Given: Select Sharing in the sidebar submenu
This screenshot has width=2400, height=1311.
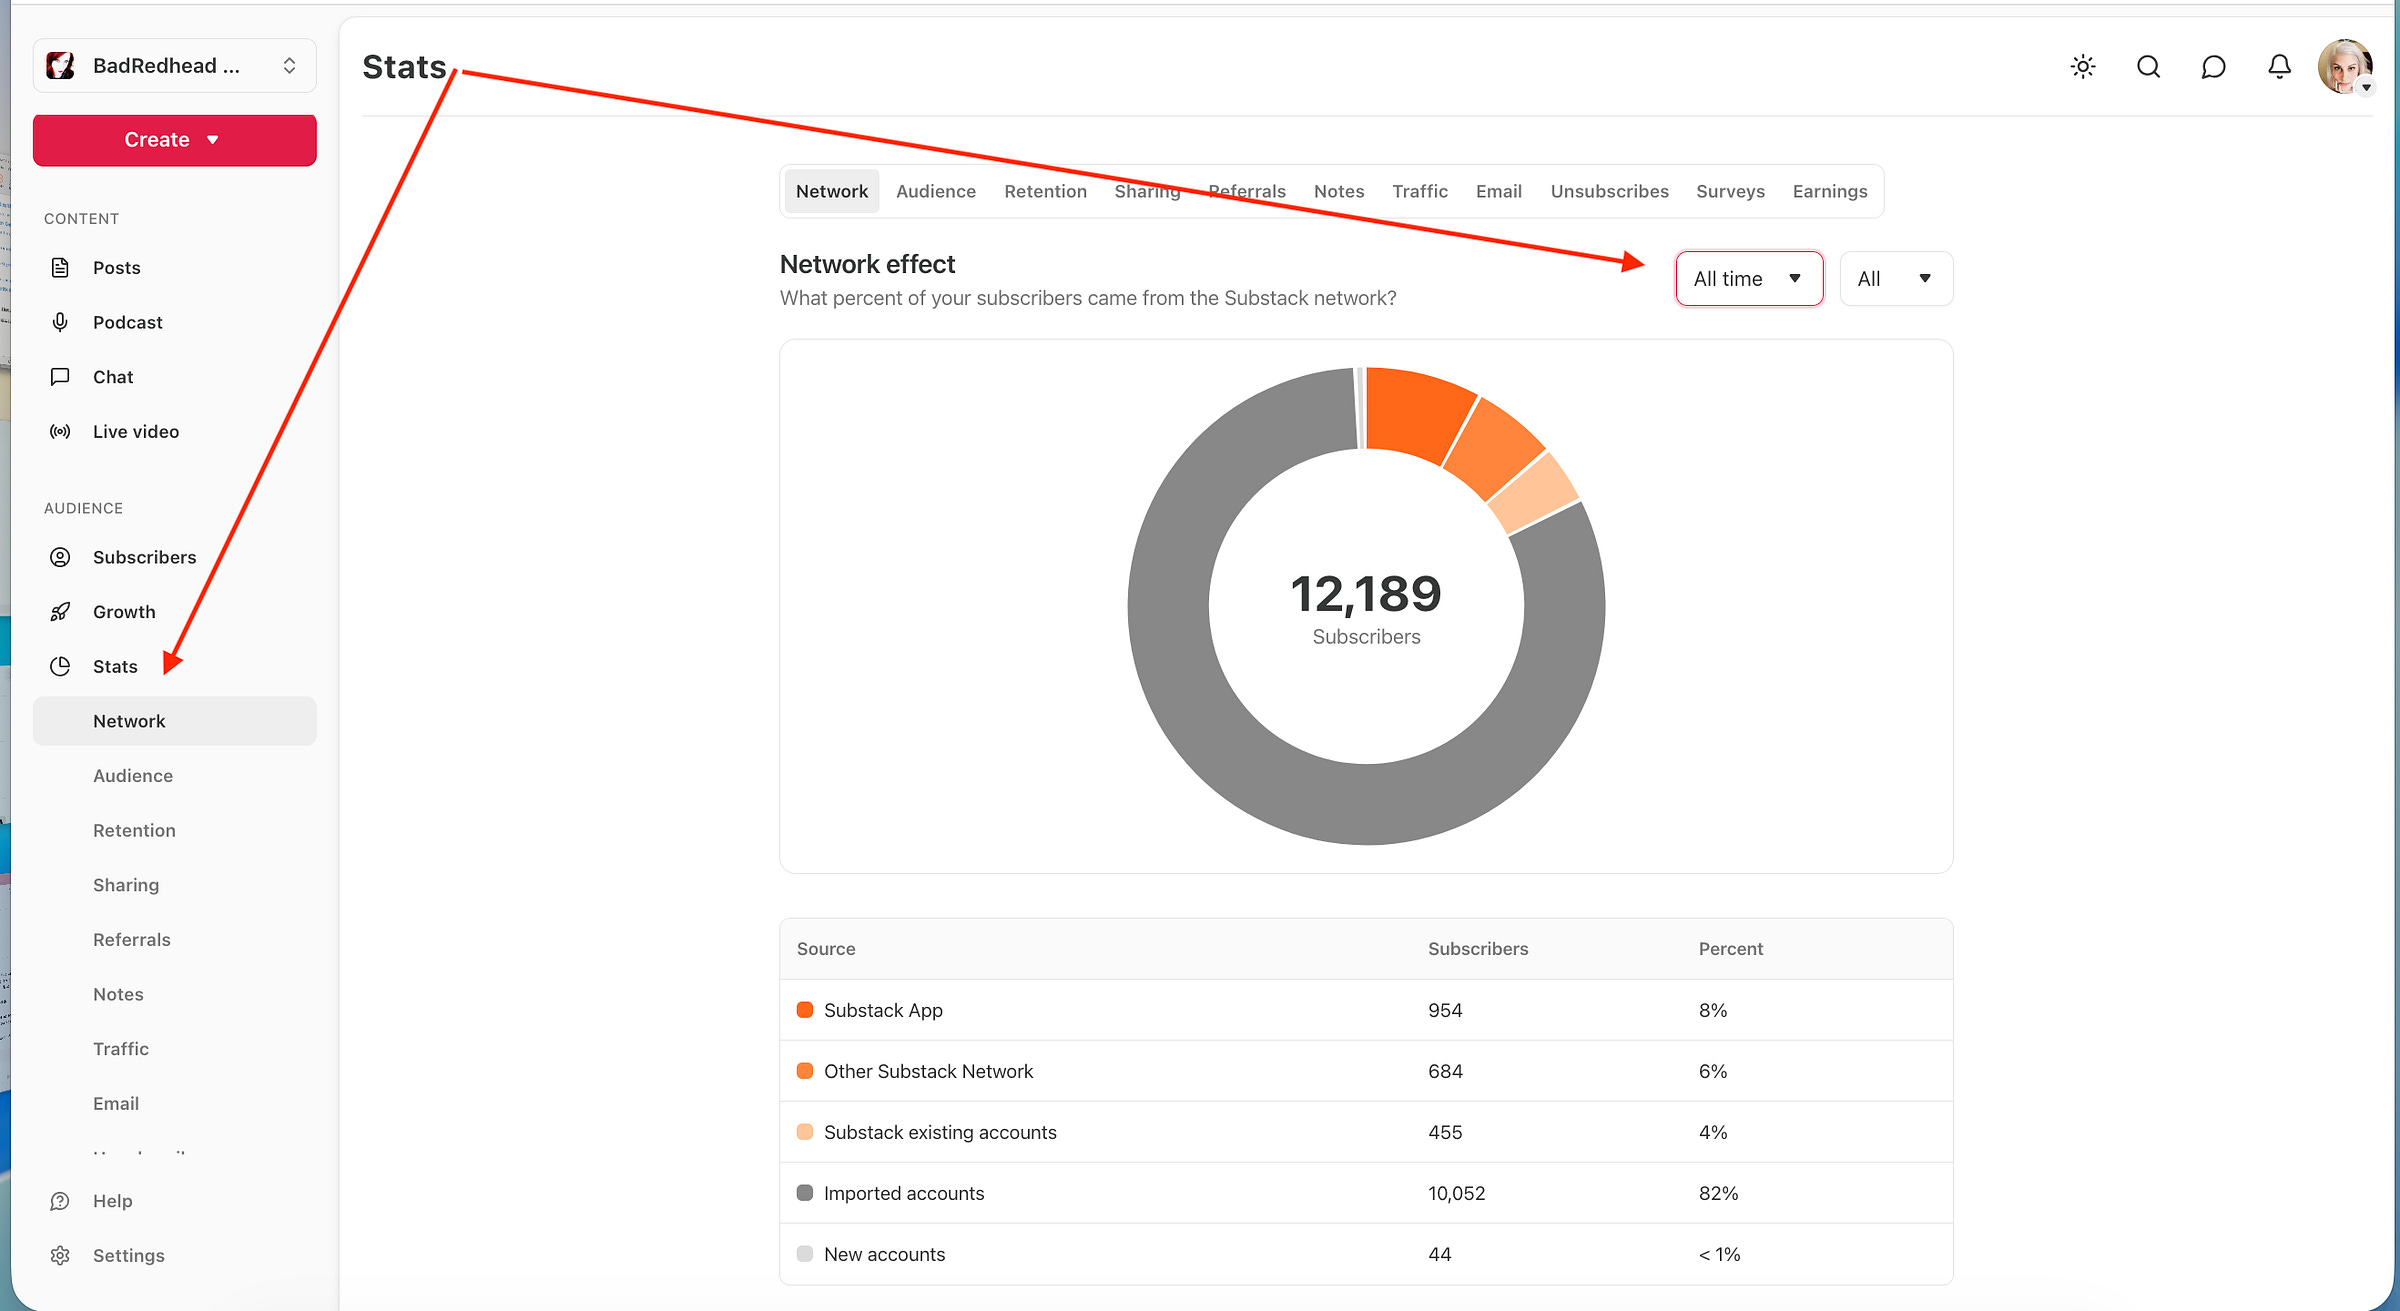Looking at the screenshot, I should click(x=175, y=885).
